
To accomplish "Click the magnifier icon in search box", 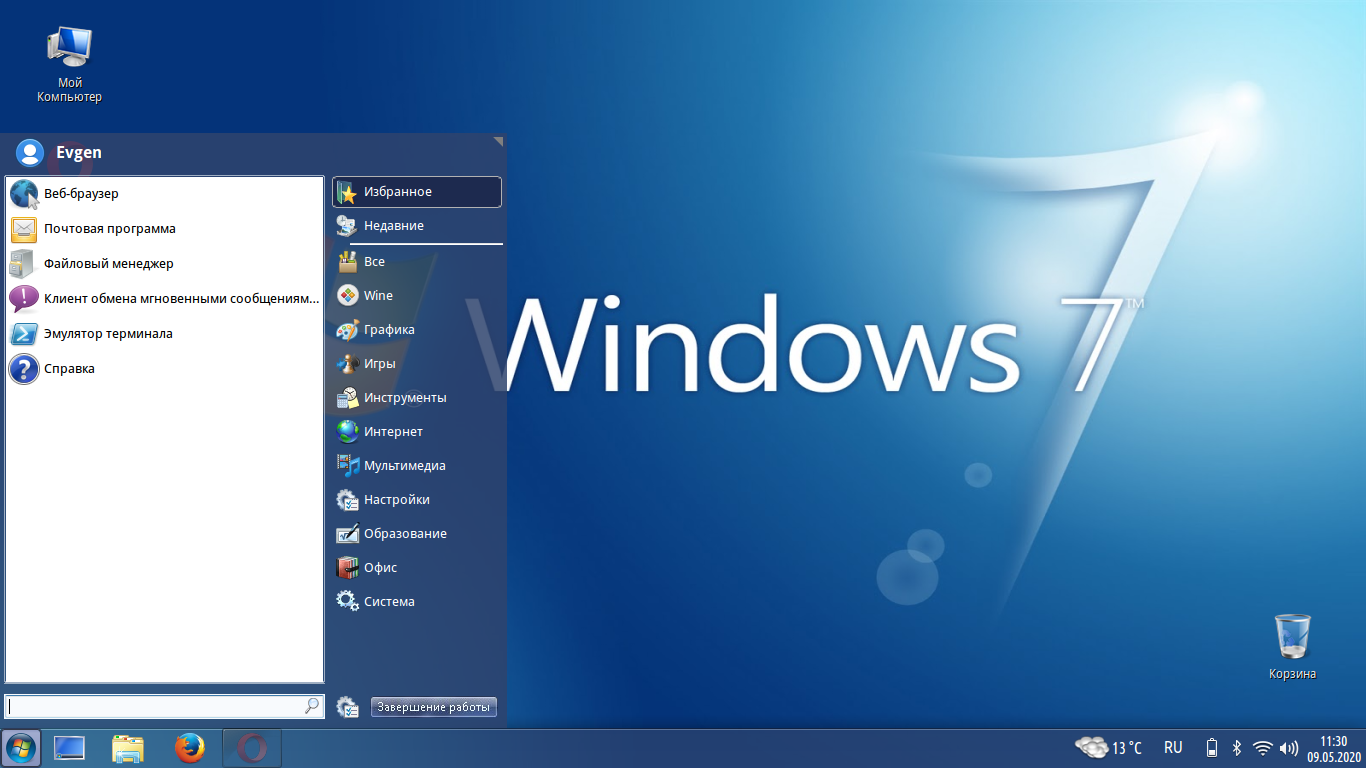I will click(x=312, y=706).
